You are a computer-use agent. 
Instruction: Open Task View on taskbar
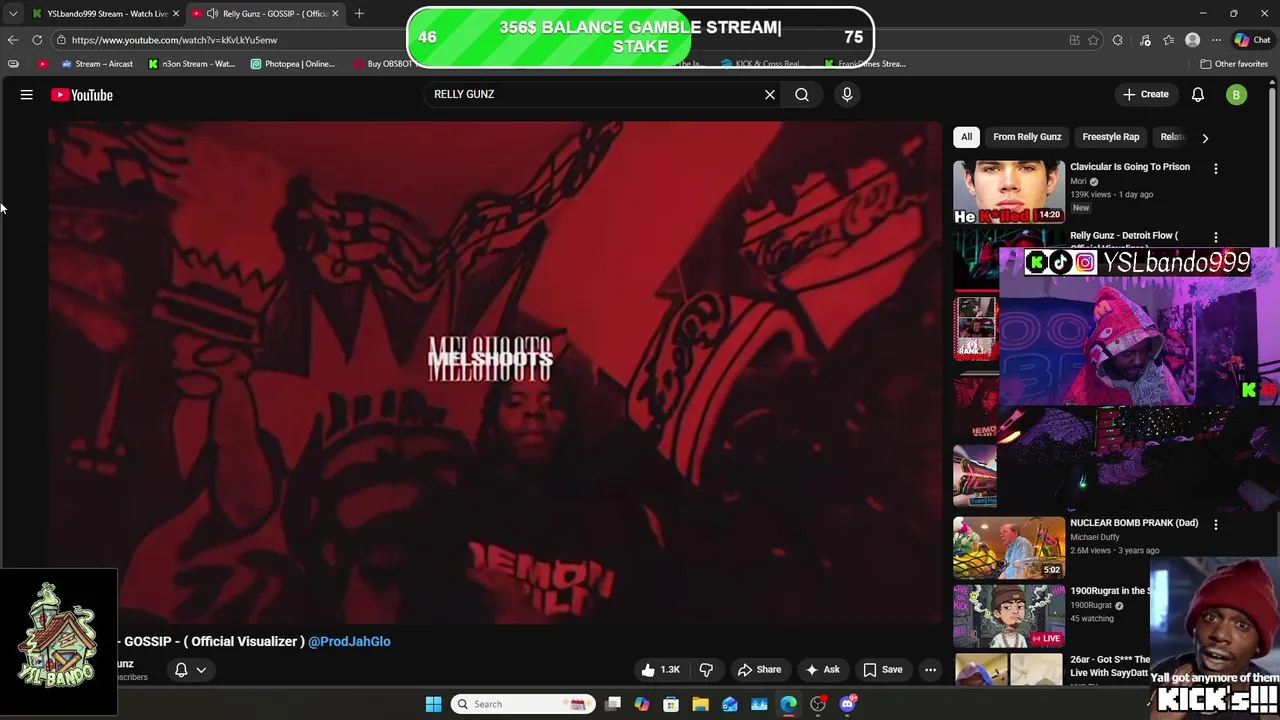pyautogui.click(x=613, y=704)
